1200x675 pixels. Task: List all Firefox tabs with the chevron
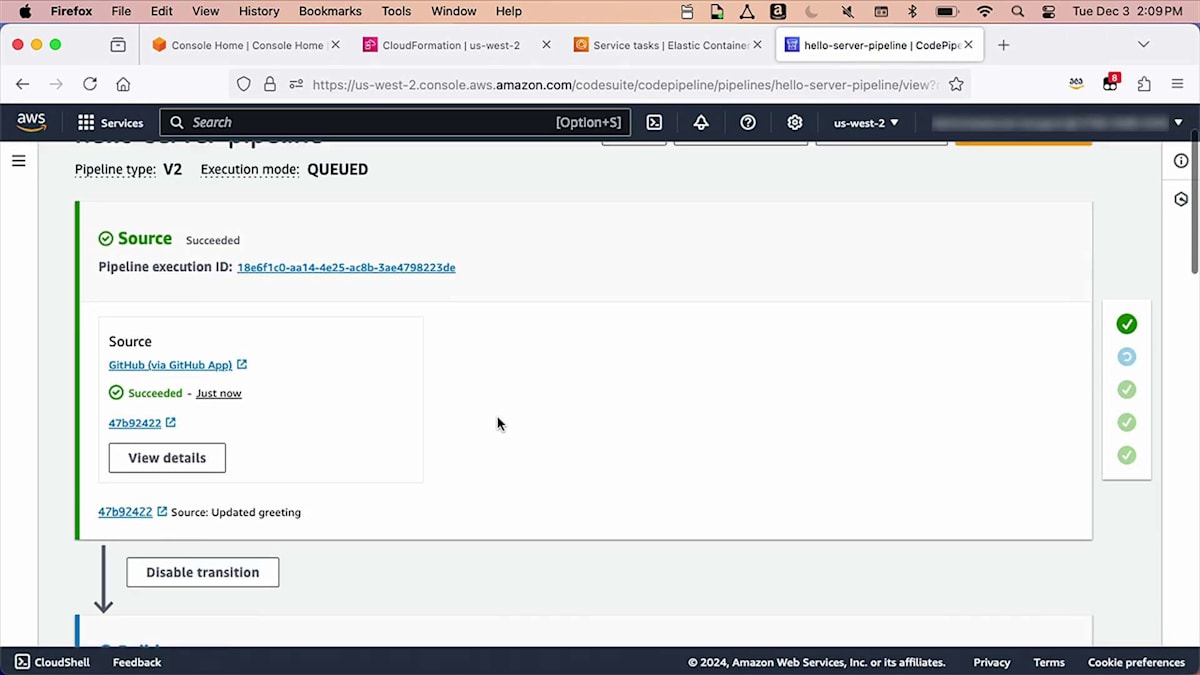[x=1143, y=45]
